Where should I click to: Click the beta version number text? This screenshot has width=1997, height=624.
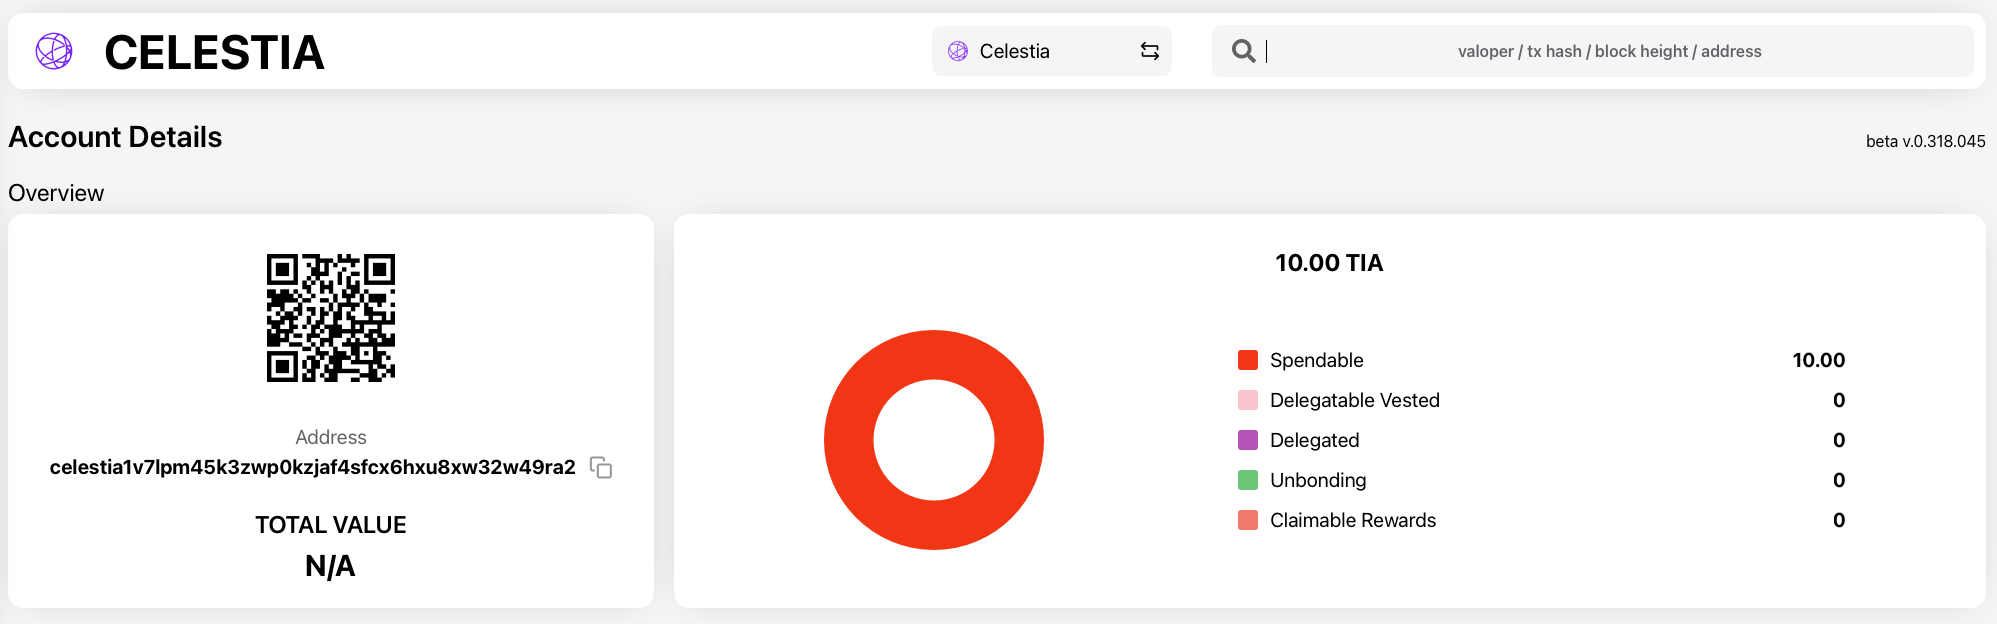[1925, 141]
